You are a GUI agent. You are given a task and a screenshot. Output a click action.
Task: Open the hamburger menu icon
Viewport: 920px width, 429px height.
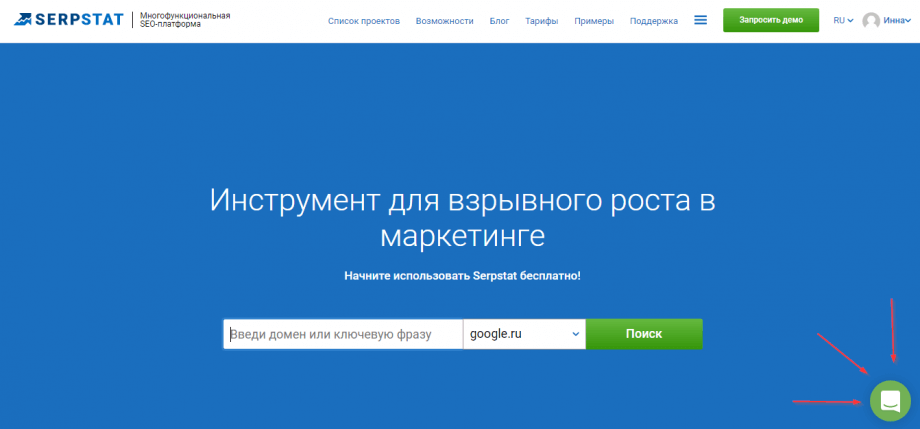tap(700, 20)
